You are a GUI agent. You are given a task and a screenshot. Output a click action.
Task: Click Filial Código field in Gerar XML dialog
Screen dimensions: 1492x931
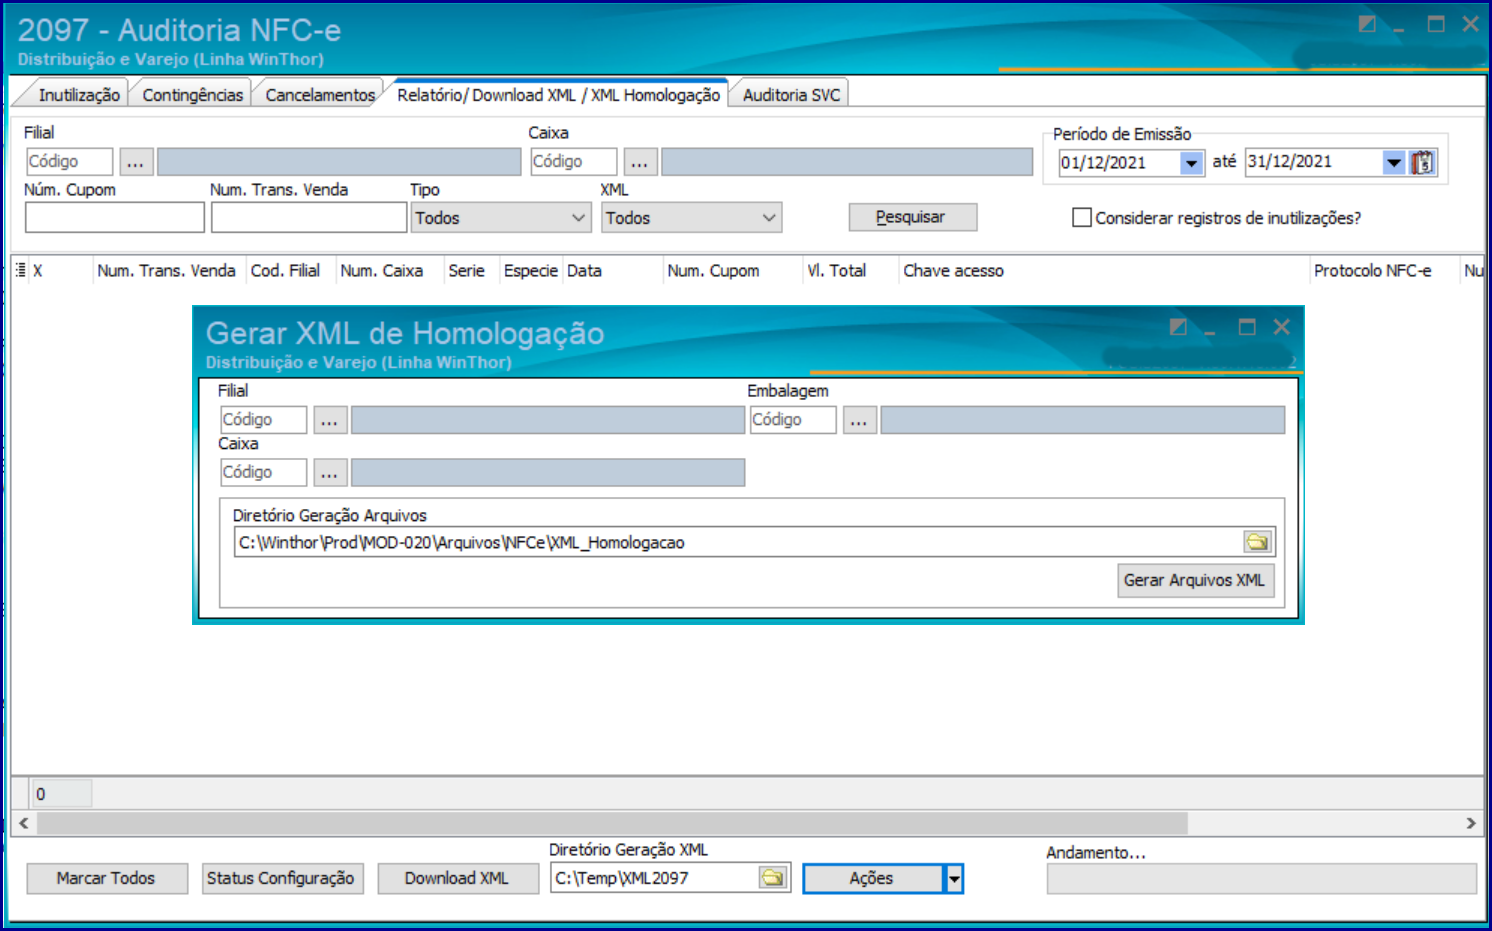tap(263, 420)
